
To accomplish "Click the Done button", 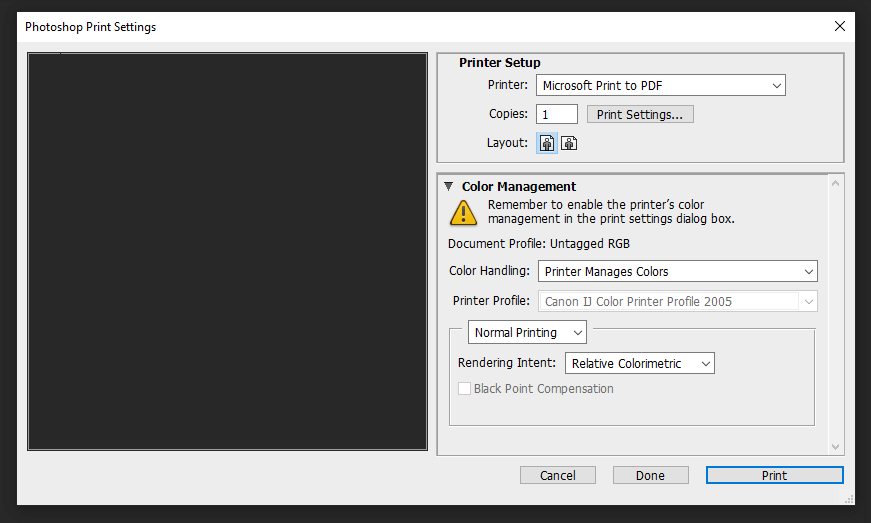I will (650, 475).
